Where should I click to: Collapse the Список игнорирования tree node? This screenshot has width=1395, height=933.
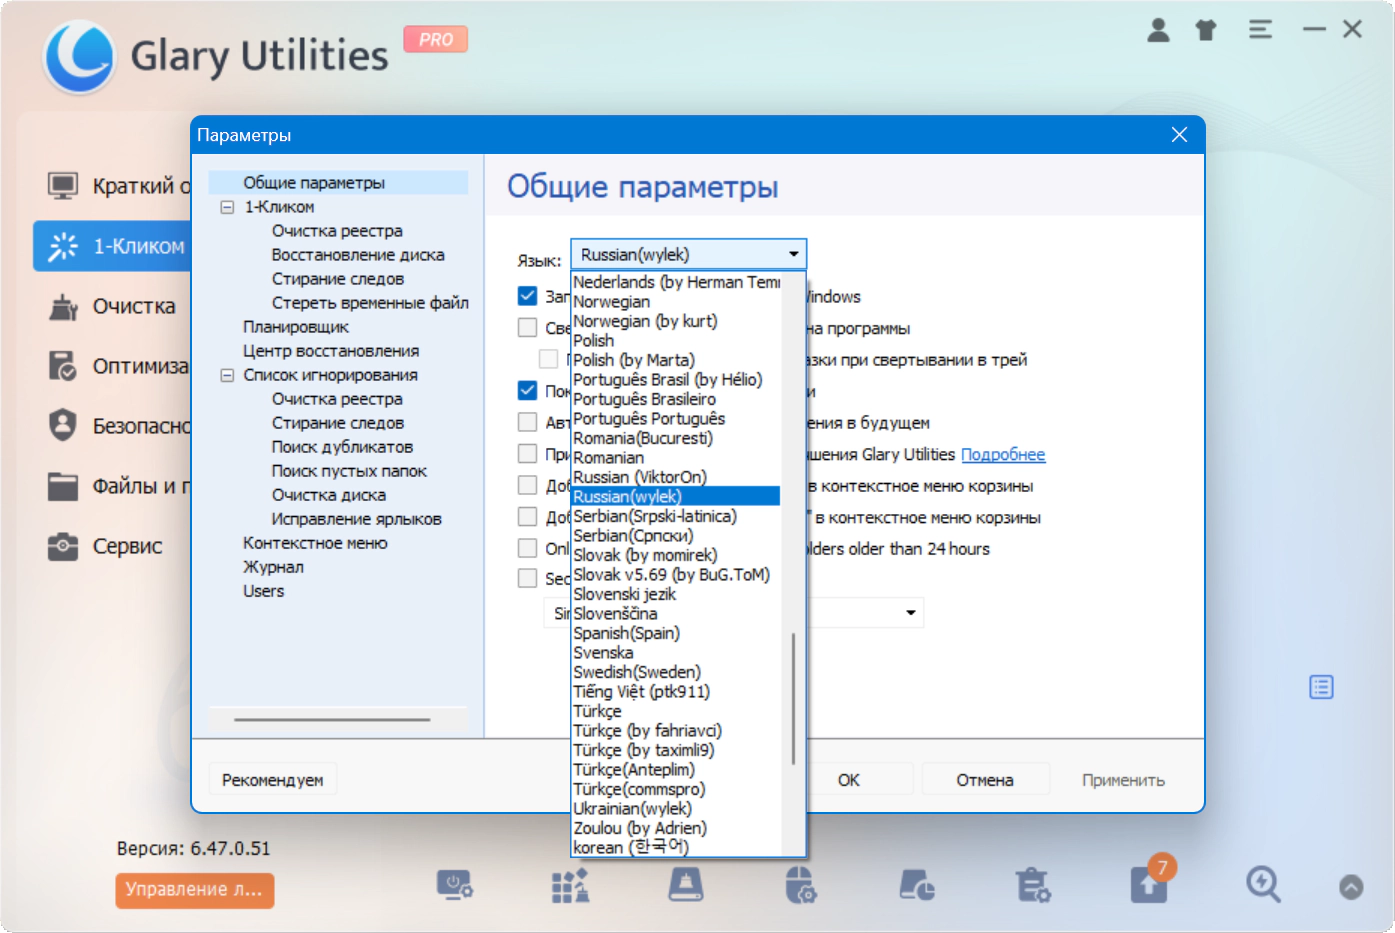point(227,375)
